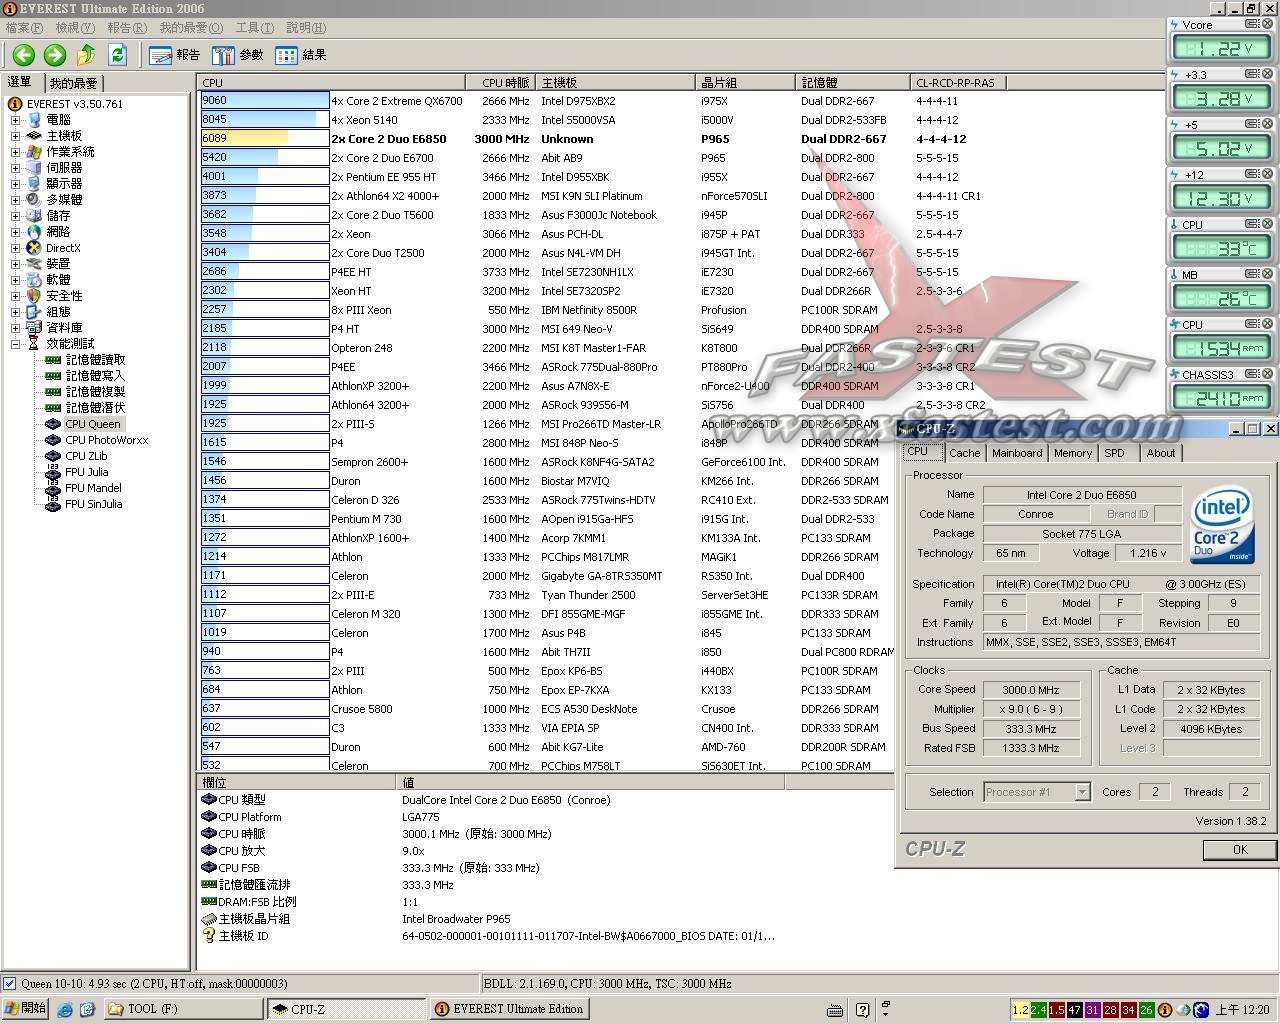1280x1024 pixels.
Task: Open the 參數 parameters toolbar button
Action: tap(238, 55)
